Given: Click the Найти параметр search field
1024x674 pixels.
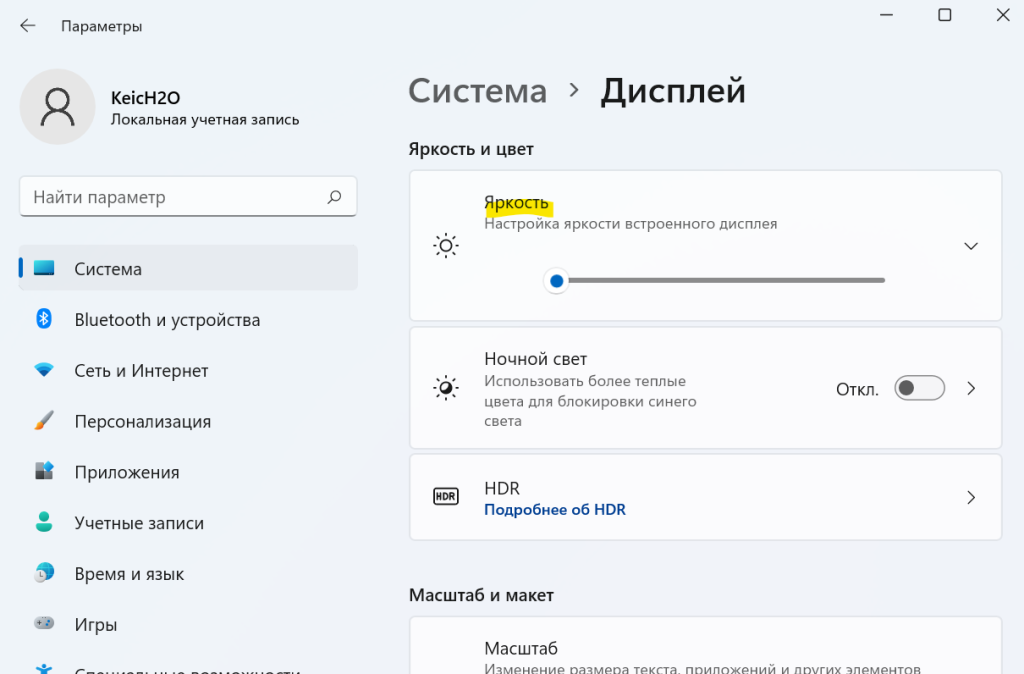Looking at the screenshot, I should 188,197.
